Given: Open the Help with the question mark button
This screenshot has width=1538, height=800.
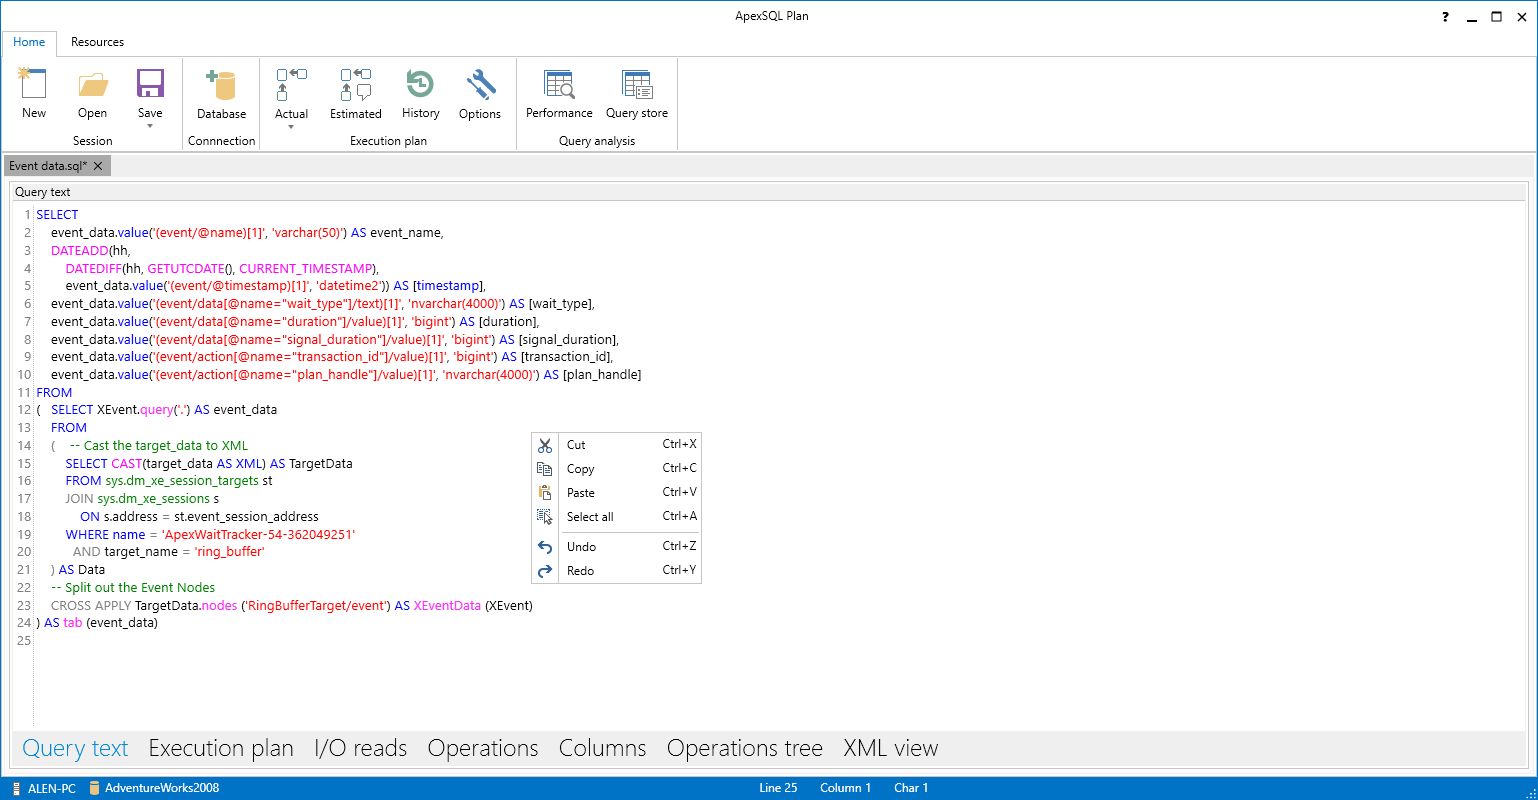Looking at the screenshot, I should click(1445, 16).
